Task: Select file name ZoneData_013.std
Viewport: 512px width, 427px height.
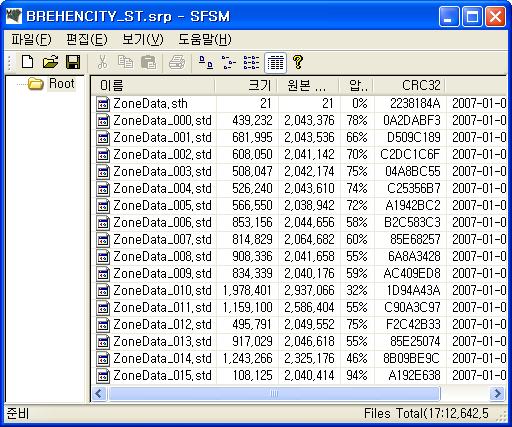Action: click(x=162, y=342)
